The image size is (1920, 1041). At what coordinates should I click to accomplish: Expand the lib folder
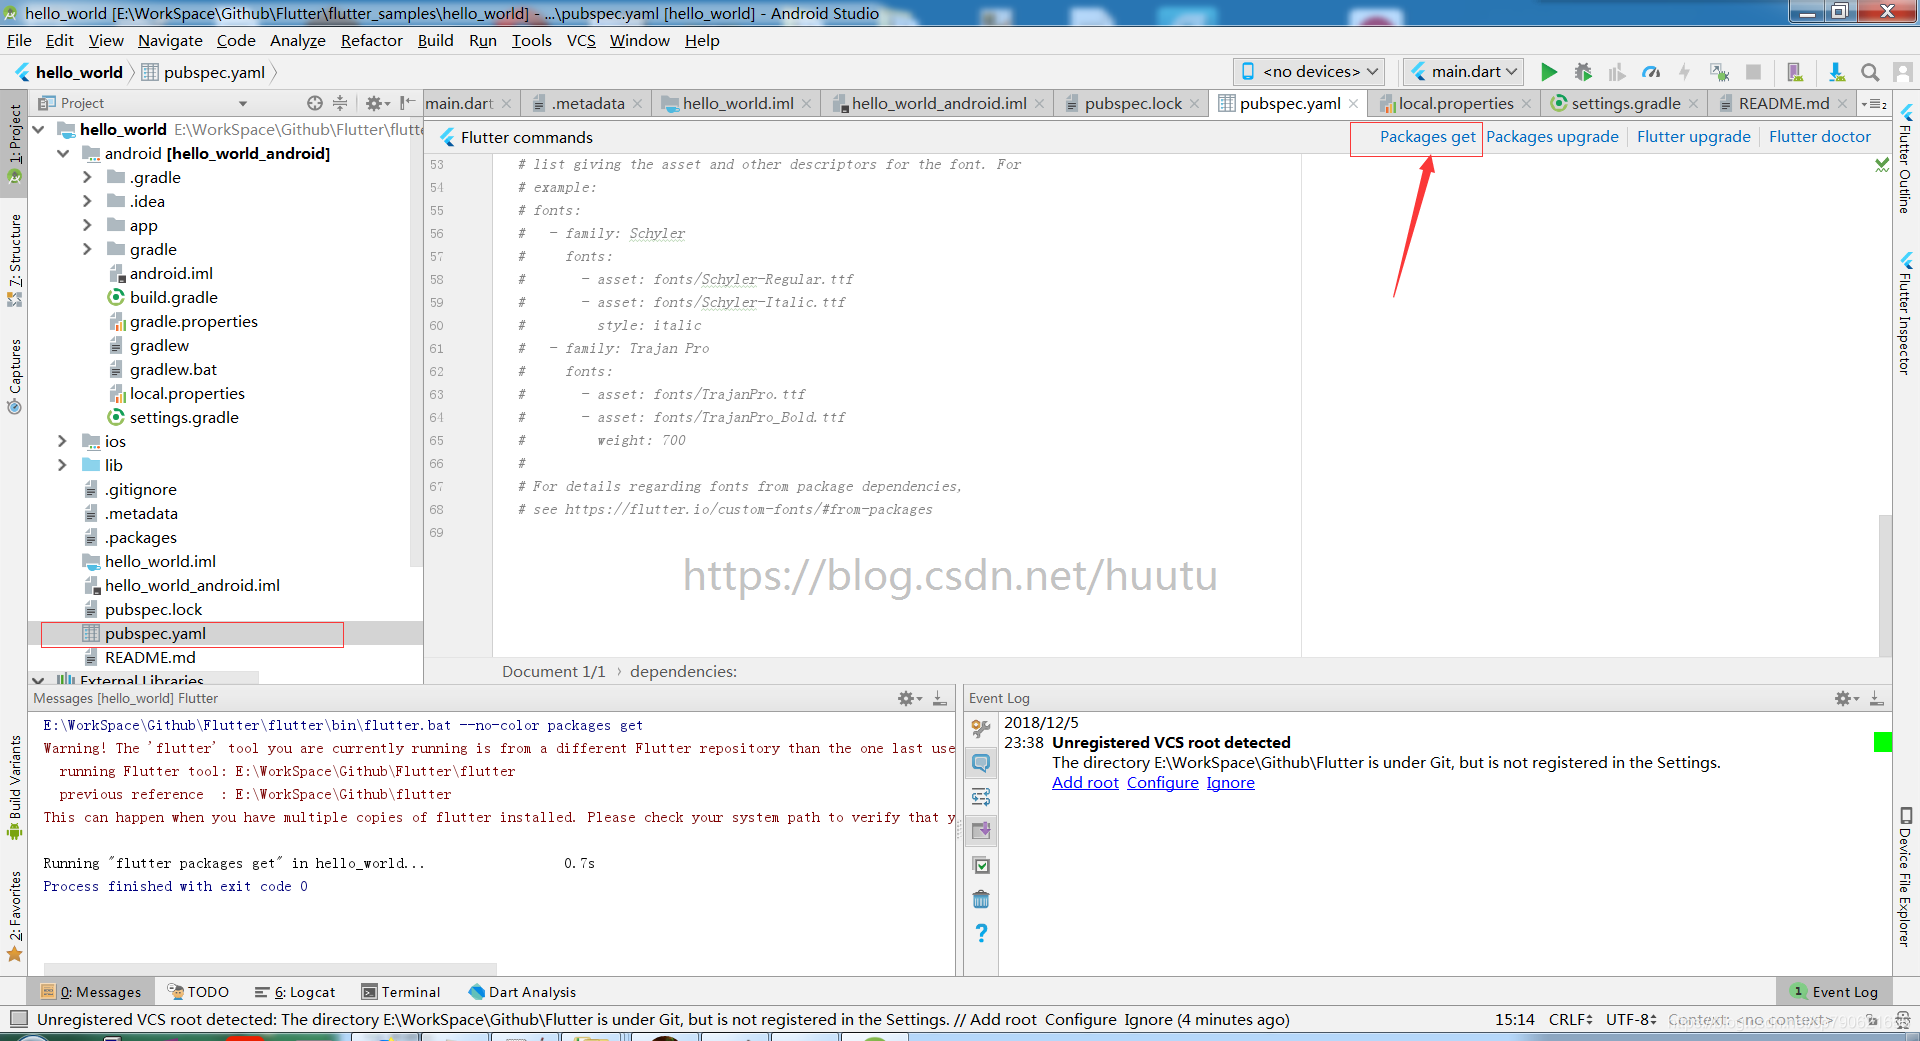tap(62, 465)
